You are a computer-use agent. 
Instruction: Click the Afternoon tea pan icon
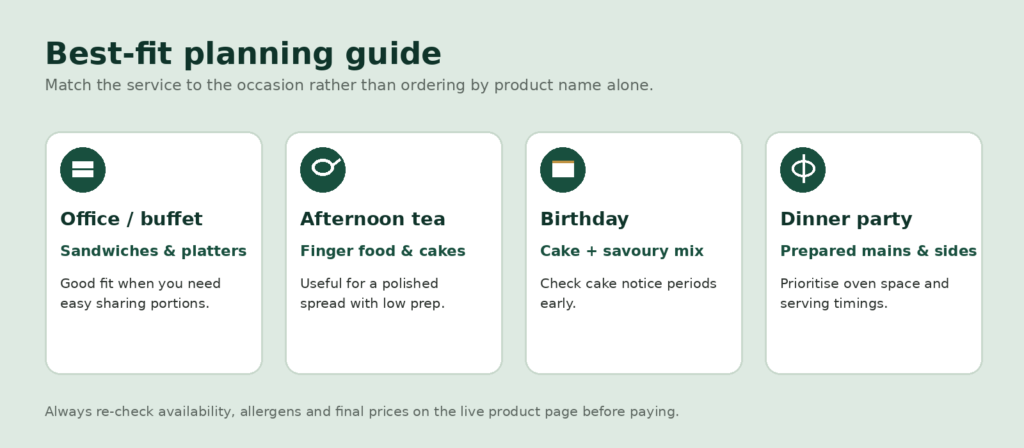coord(323,170)
